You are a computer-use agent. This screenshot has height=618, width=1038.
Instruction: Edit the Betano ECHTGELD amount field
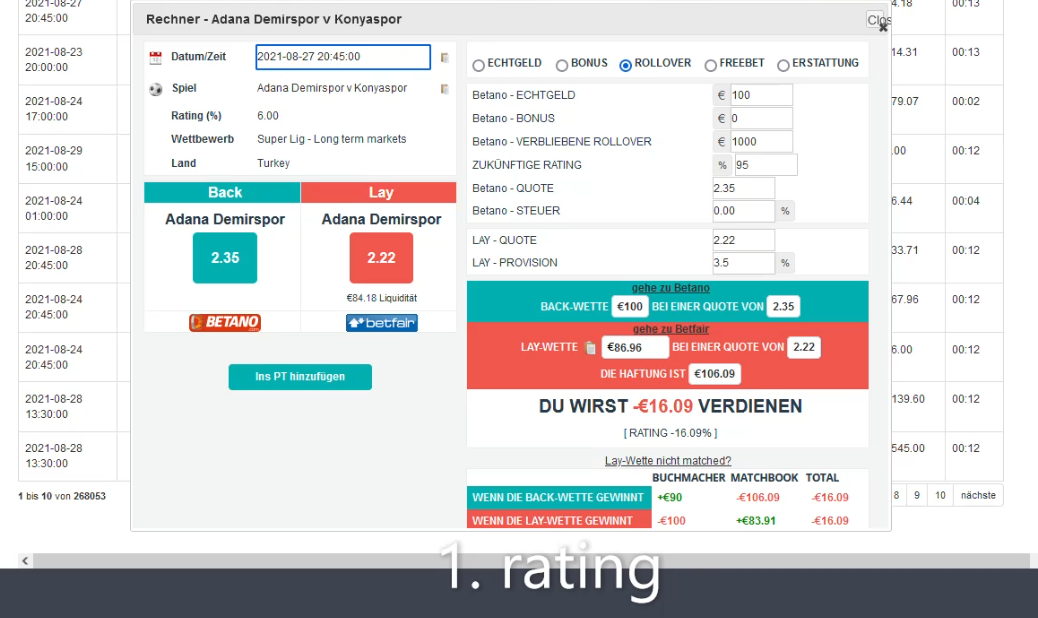761,95
